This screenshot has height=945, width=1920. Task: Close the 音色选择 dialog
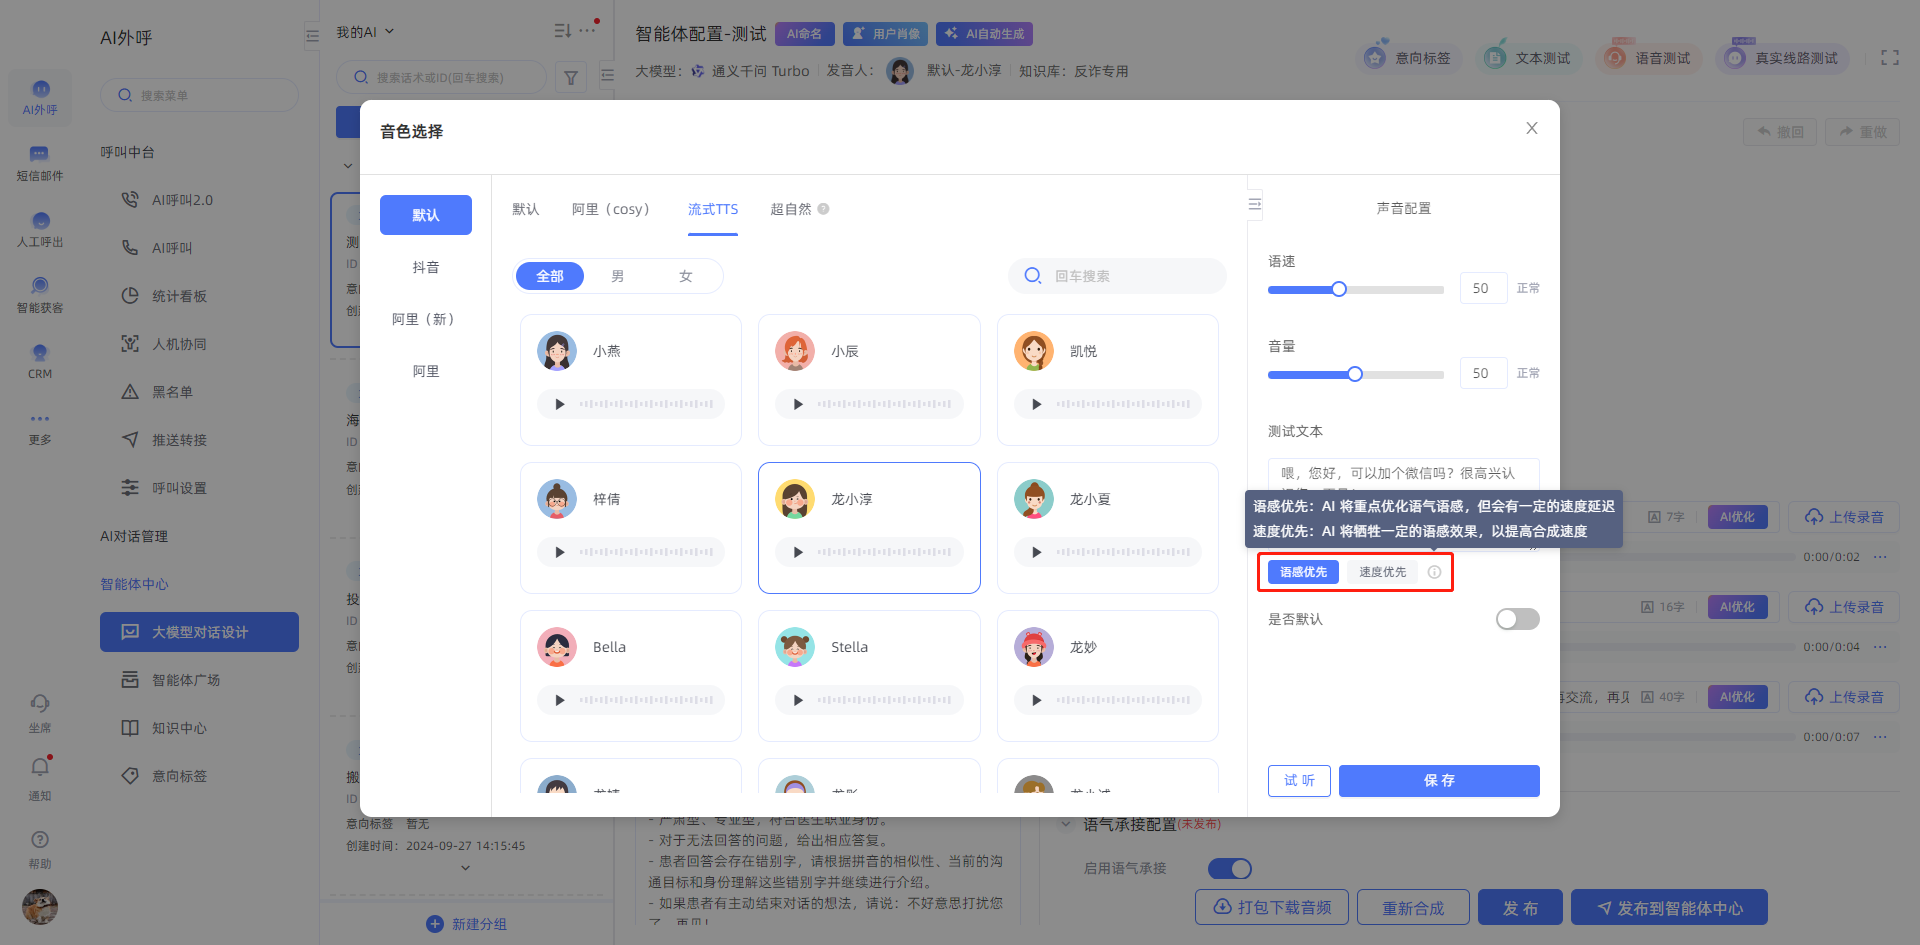pos(1532,128)
